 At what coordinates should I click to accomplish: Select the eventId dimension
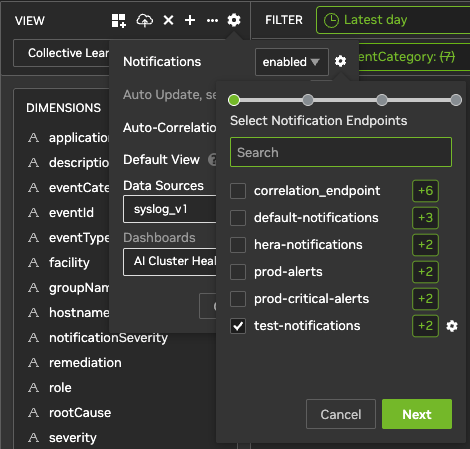(71, 213)
